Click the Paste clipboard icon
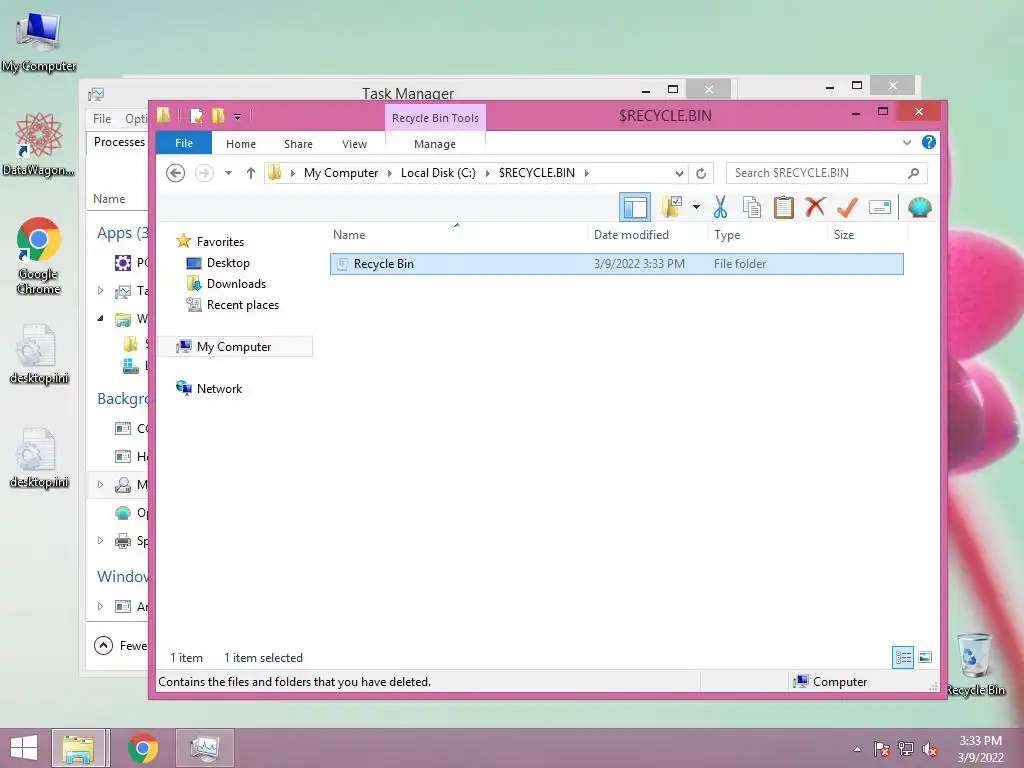 coord(784,208)
